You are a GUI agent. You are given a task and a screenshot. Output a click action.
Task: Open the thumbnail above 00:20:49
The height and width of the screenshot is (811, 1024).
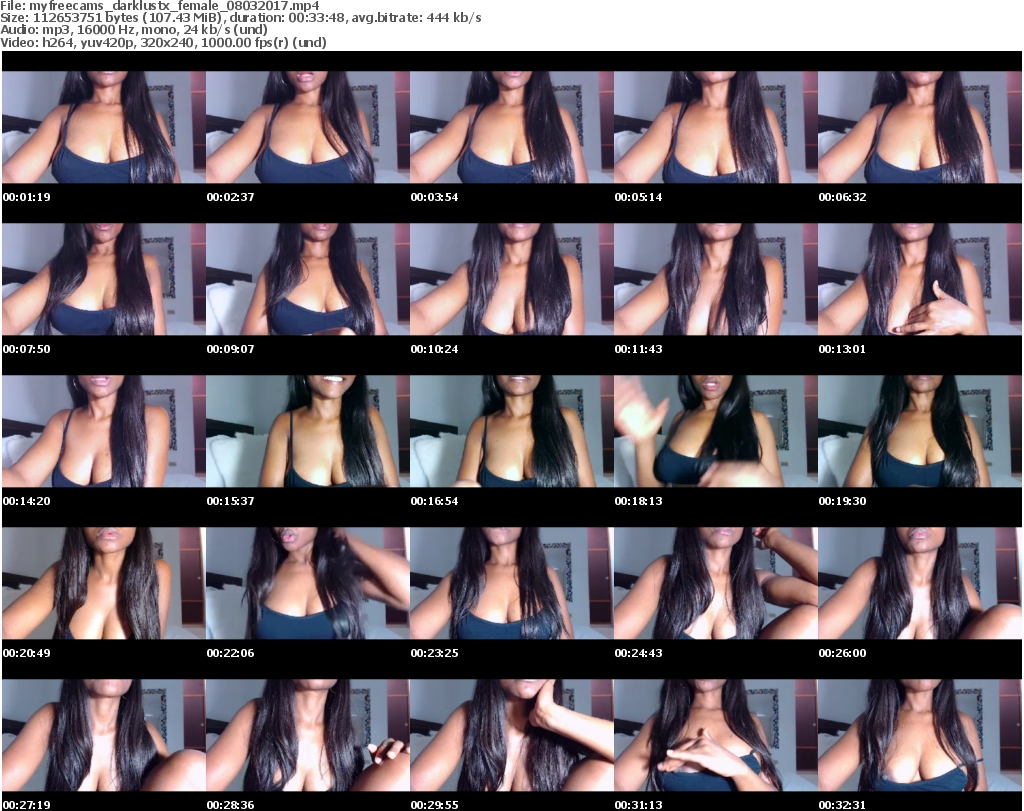(104, 583)
